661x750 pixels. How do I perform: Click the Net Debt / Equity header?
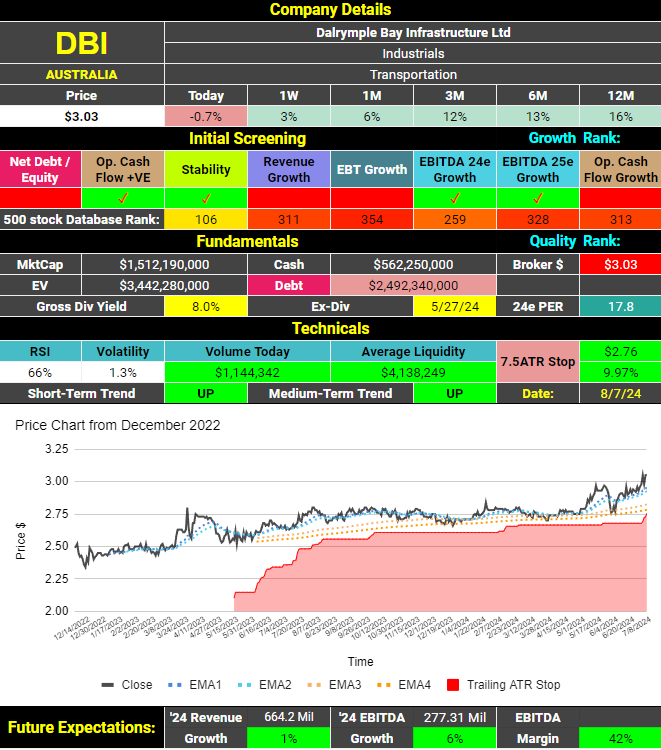point(40,169)
